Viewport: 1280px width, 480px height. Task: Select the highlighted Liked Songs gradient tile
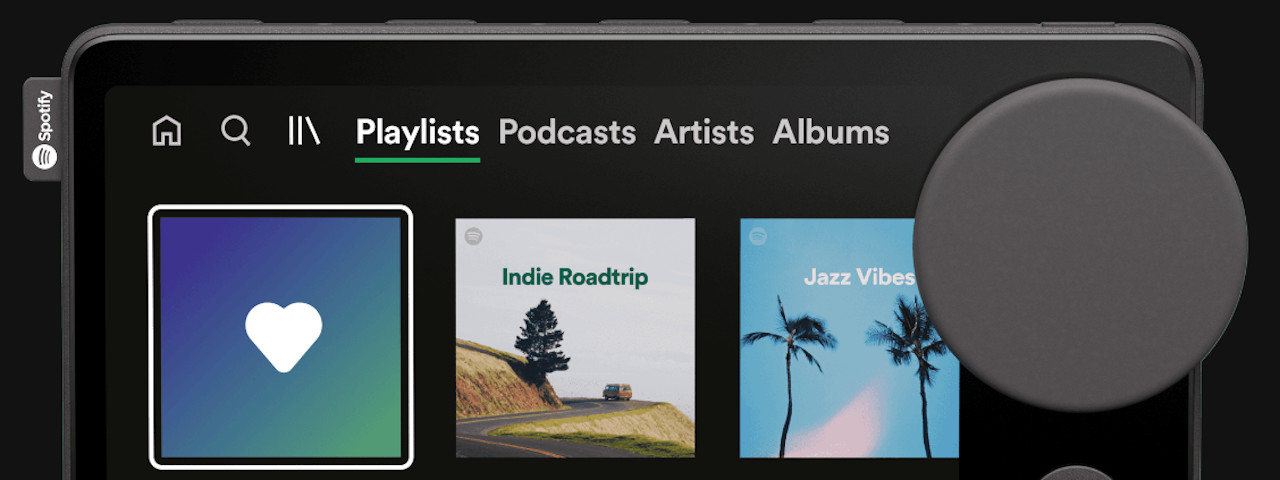pyautogui.click(x=281, y=337)
